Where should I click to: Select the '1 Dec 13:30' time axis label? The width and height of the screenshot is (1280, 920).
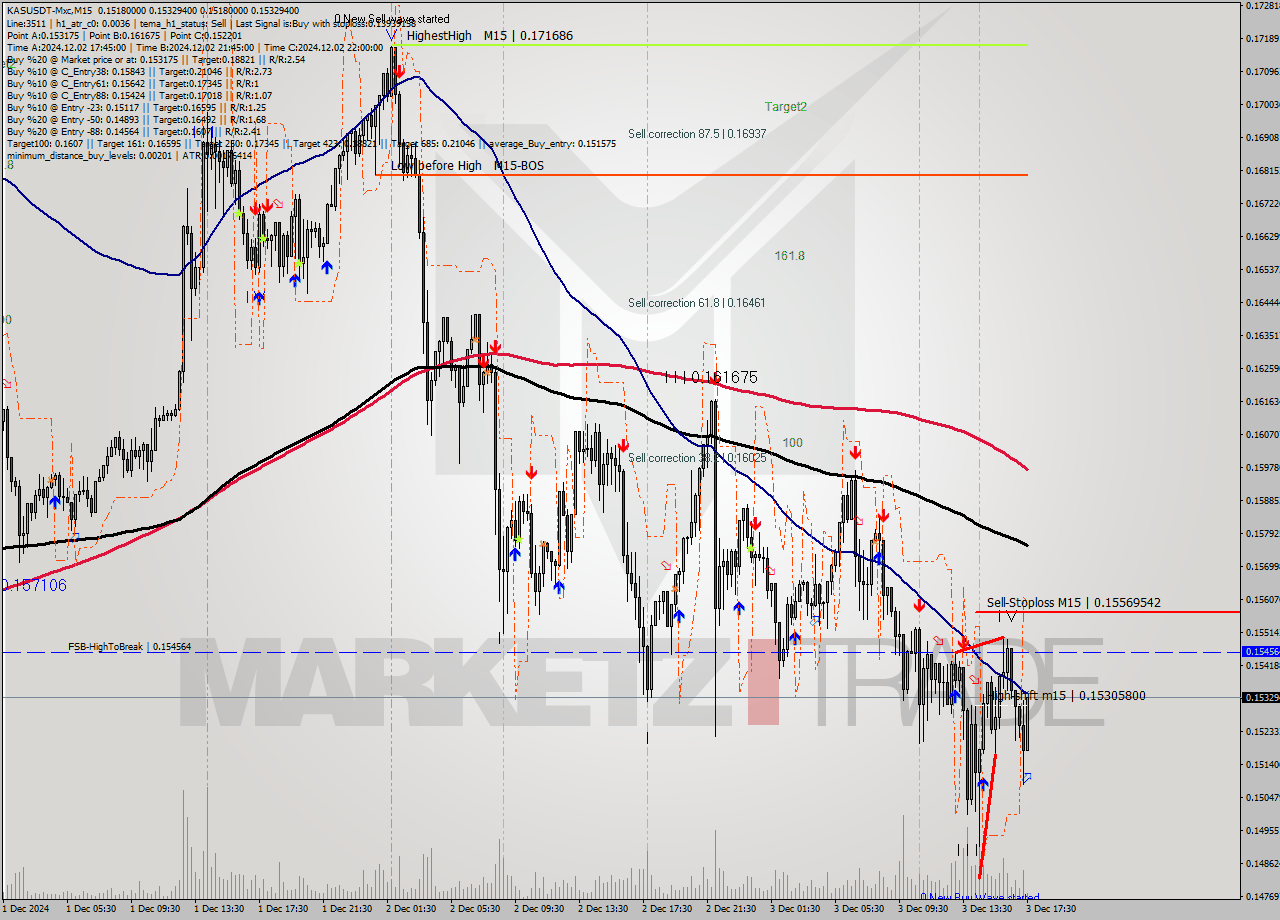click(219, 909)
